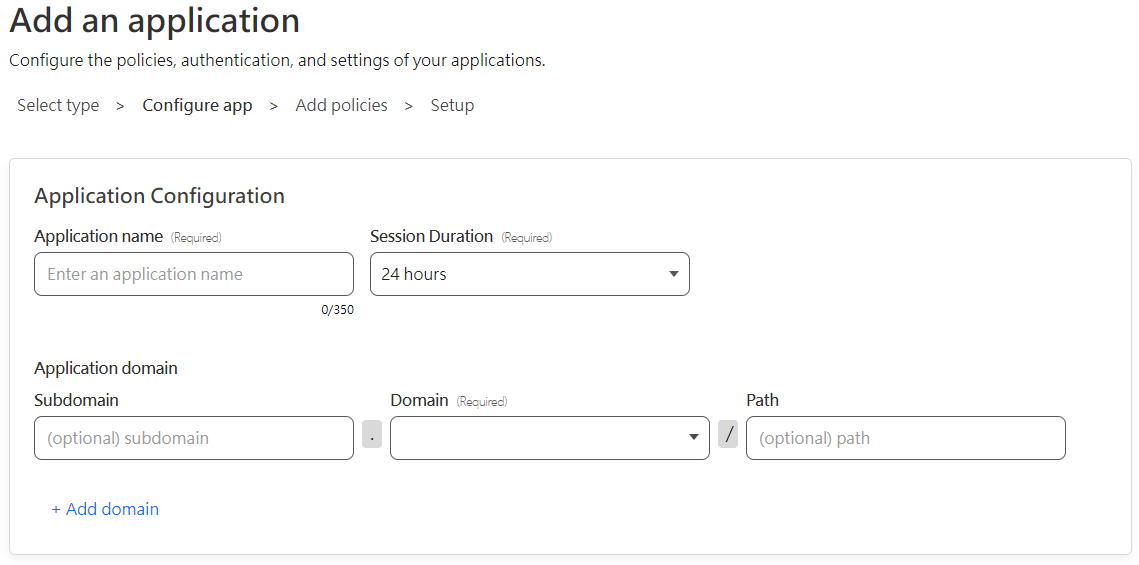Click the Application name text field

click(194, 274)
